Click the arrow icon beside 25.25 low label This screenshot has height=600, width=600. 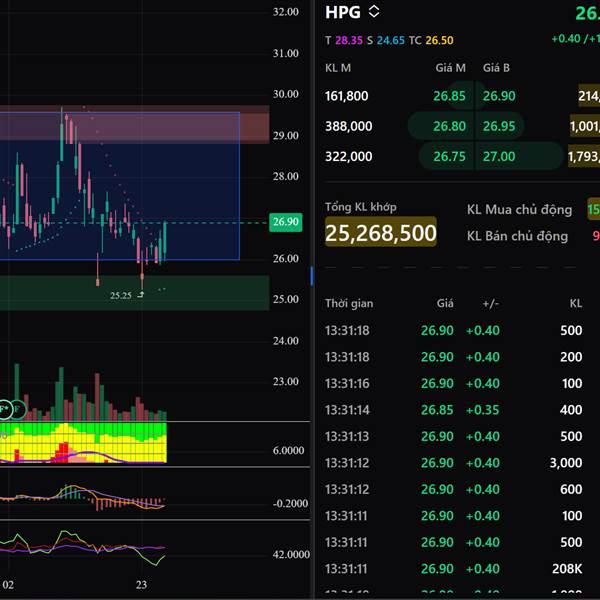coord(141,296)
